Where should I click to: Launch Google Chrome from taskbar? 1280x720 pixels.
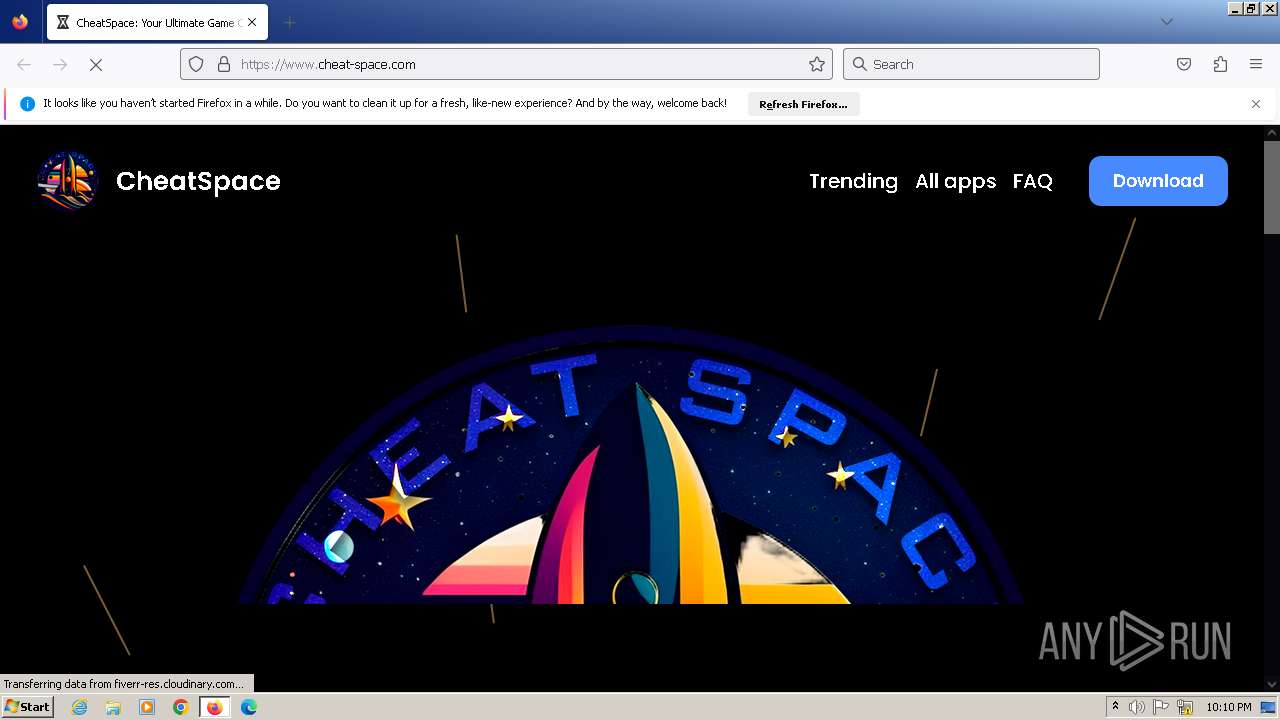(181, 707)
